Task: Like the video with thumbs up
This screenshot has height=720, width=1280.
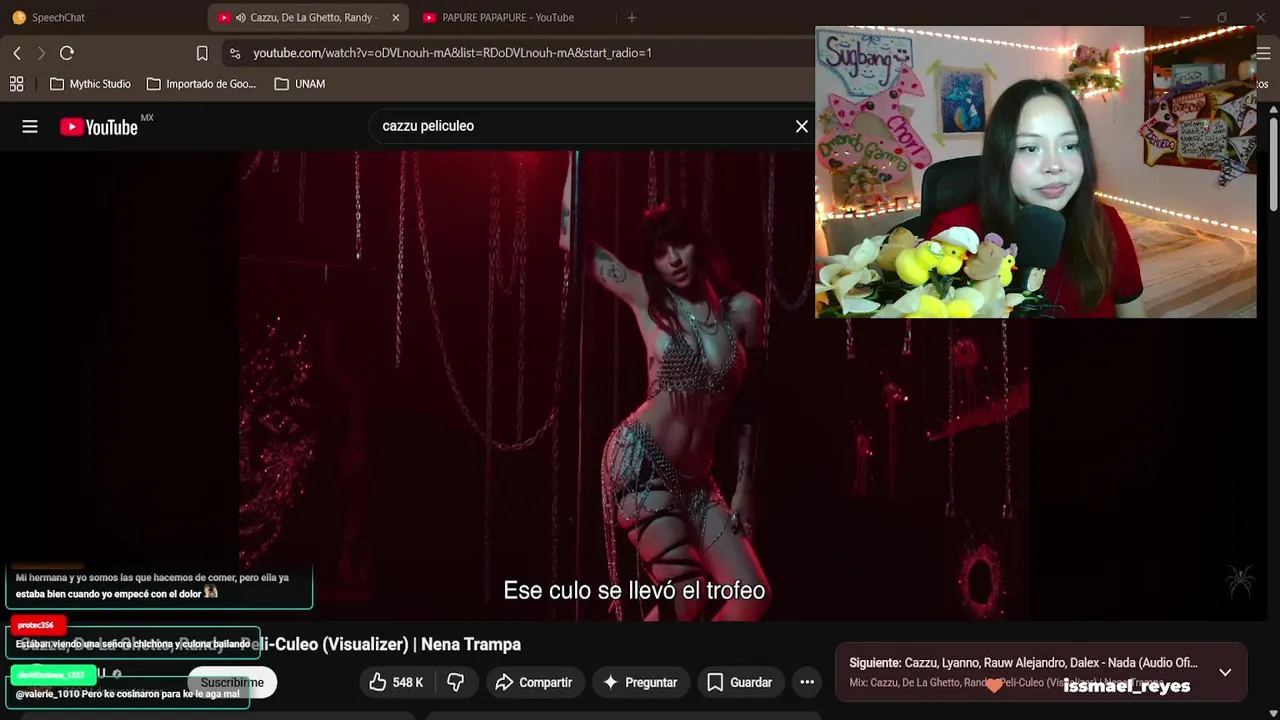Action: (x=396, y=682)
